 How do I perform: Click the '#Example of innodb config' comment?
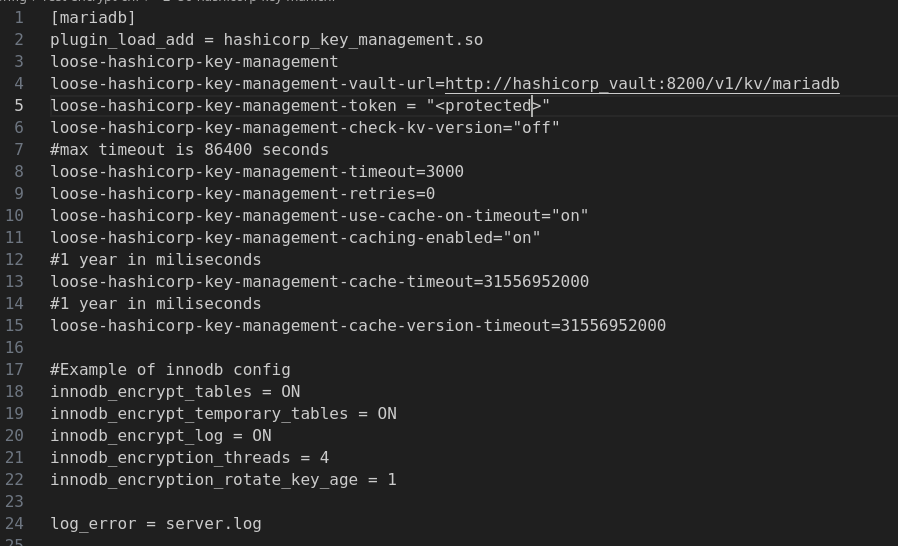(x=170, y=370)
